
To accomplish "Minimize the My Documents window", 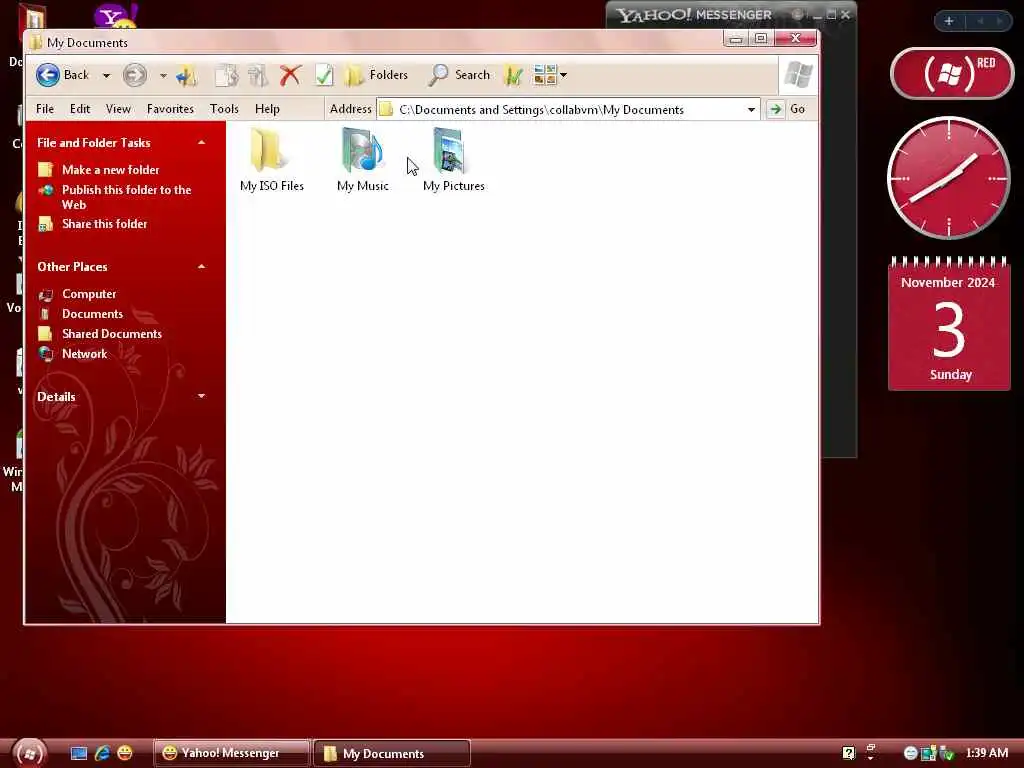I will pos(736,39).
